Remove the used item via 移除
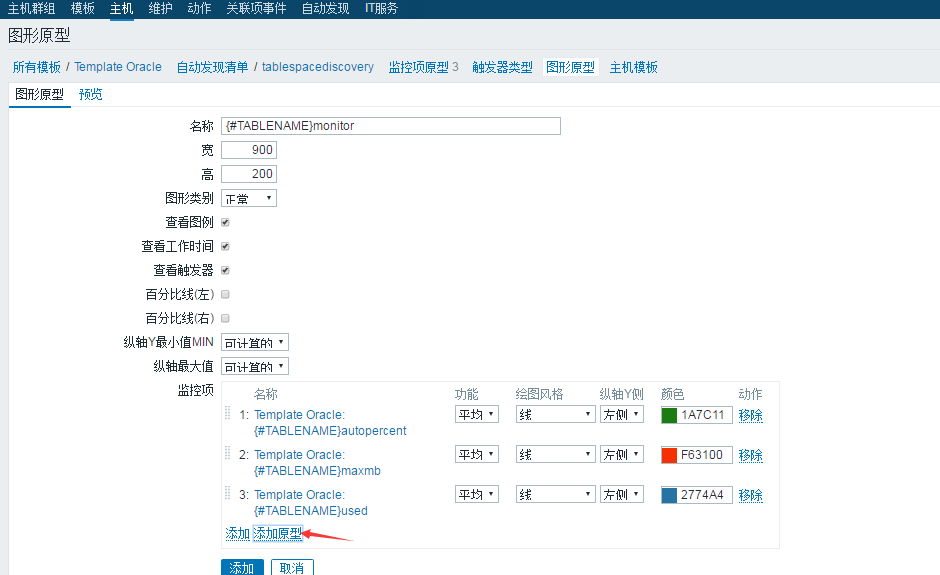Screen dimensions: 940x575 click(751, 495)
